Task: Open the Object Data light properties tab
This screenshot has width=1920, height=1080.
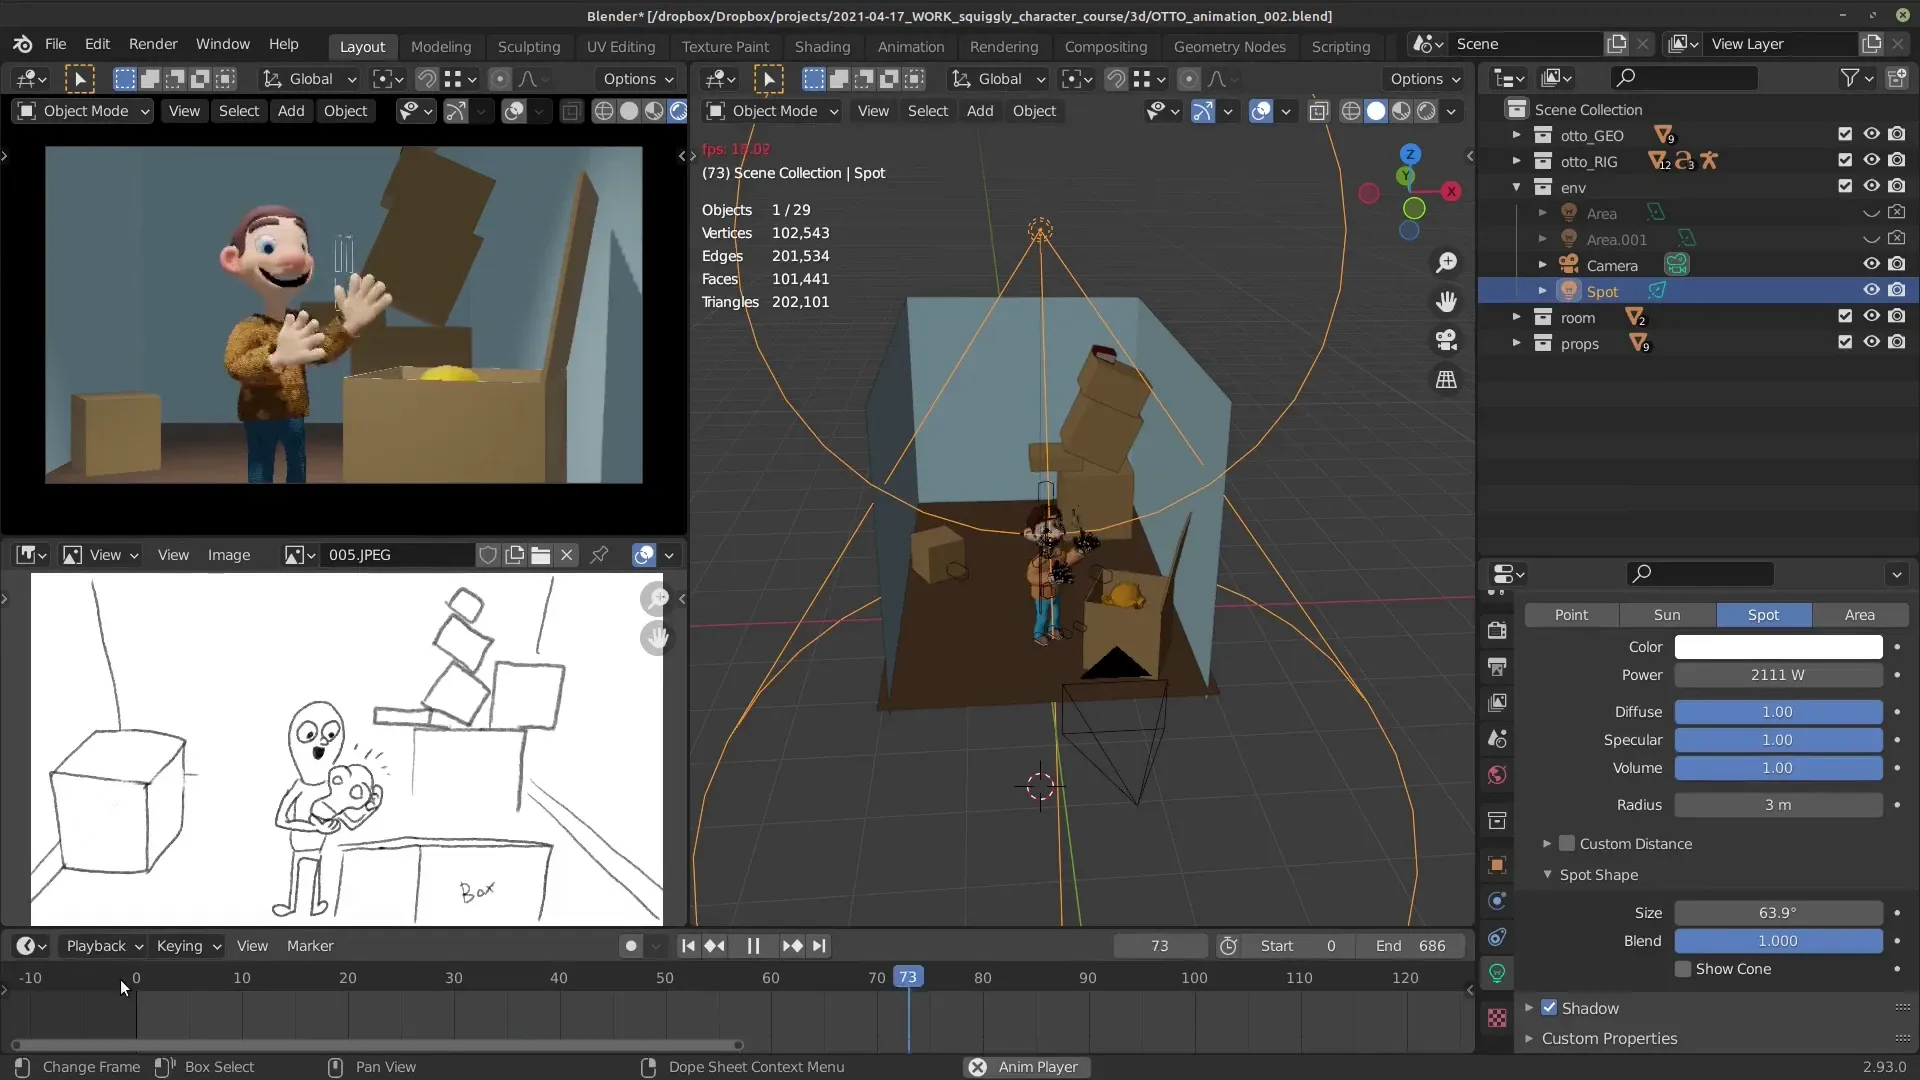Action: (x=1497, y=973)
